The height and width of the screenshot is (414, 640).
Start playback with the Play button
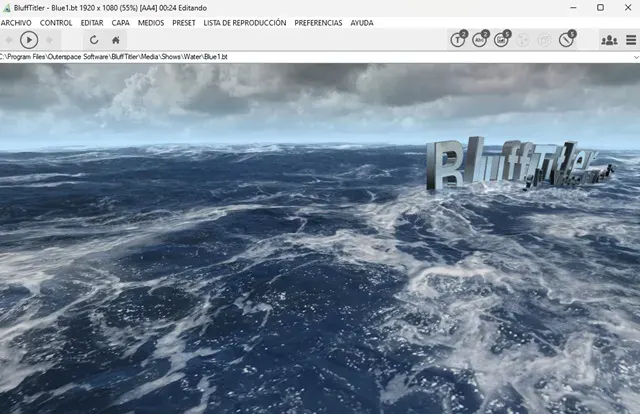[x=29, y=40]
